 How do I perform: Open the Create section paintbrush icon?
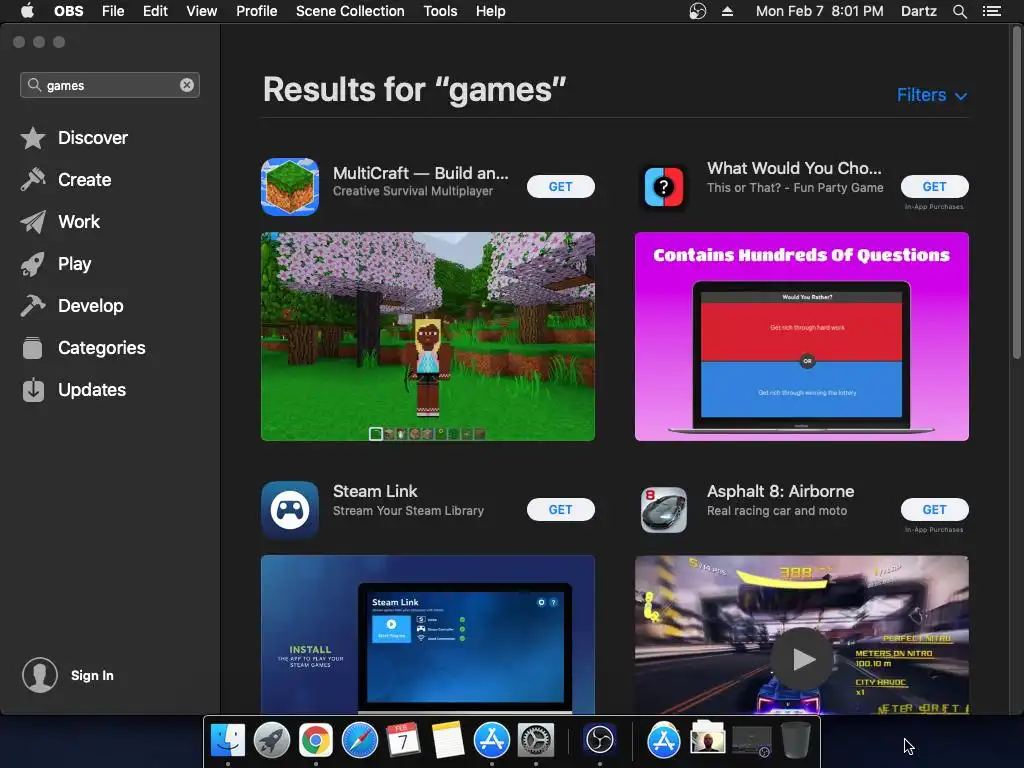click(x=33, y=180)
